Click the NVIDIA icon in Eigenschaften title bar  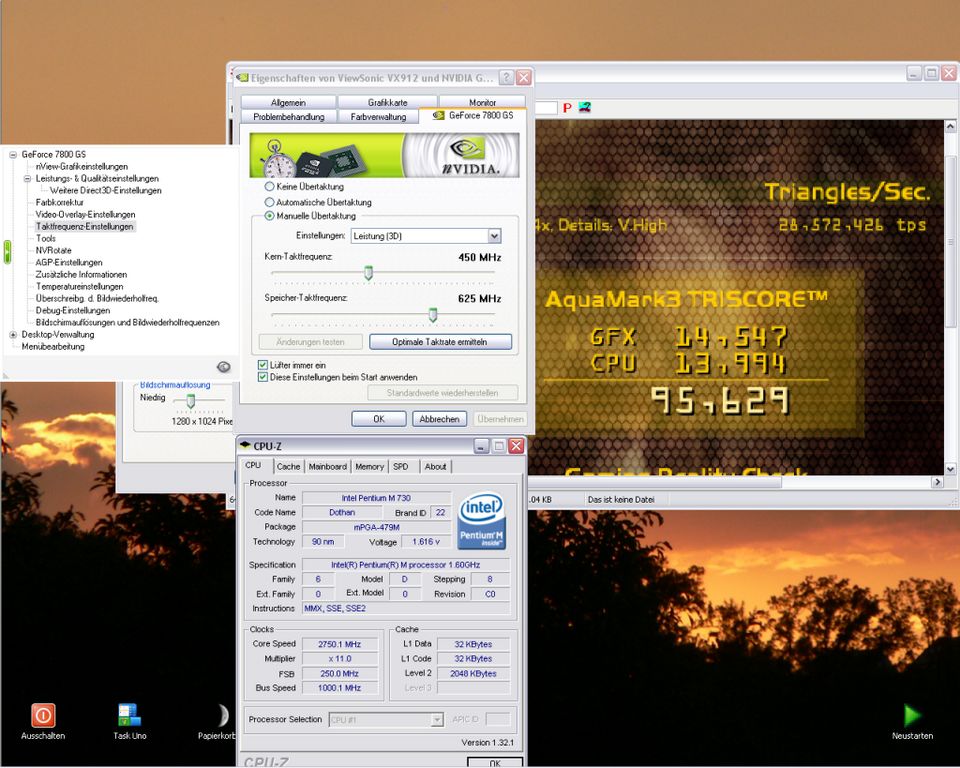(242, 78)
